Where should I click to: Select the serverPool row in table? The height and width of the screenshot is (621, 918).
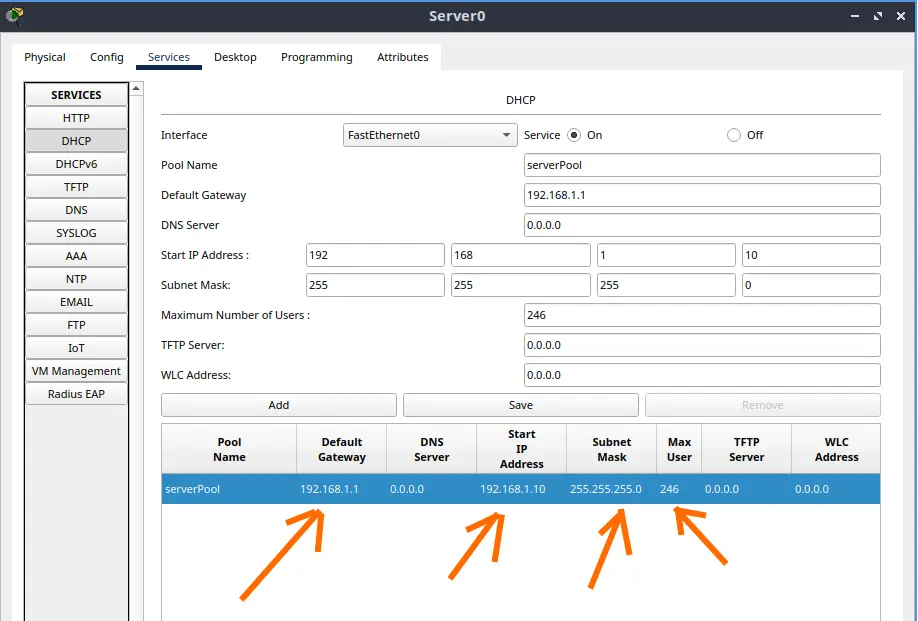pos(520,489)
